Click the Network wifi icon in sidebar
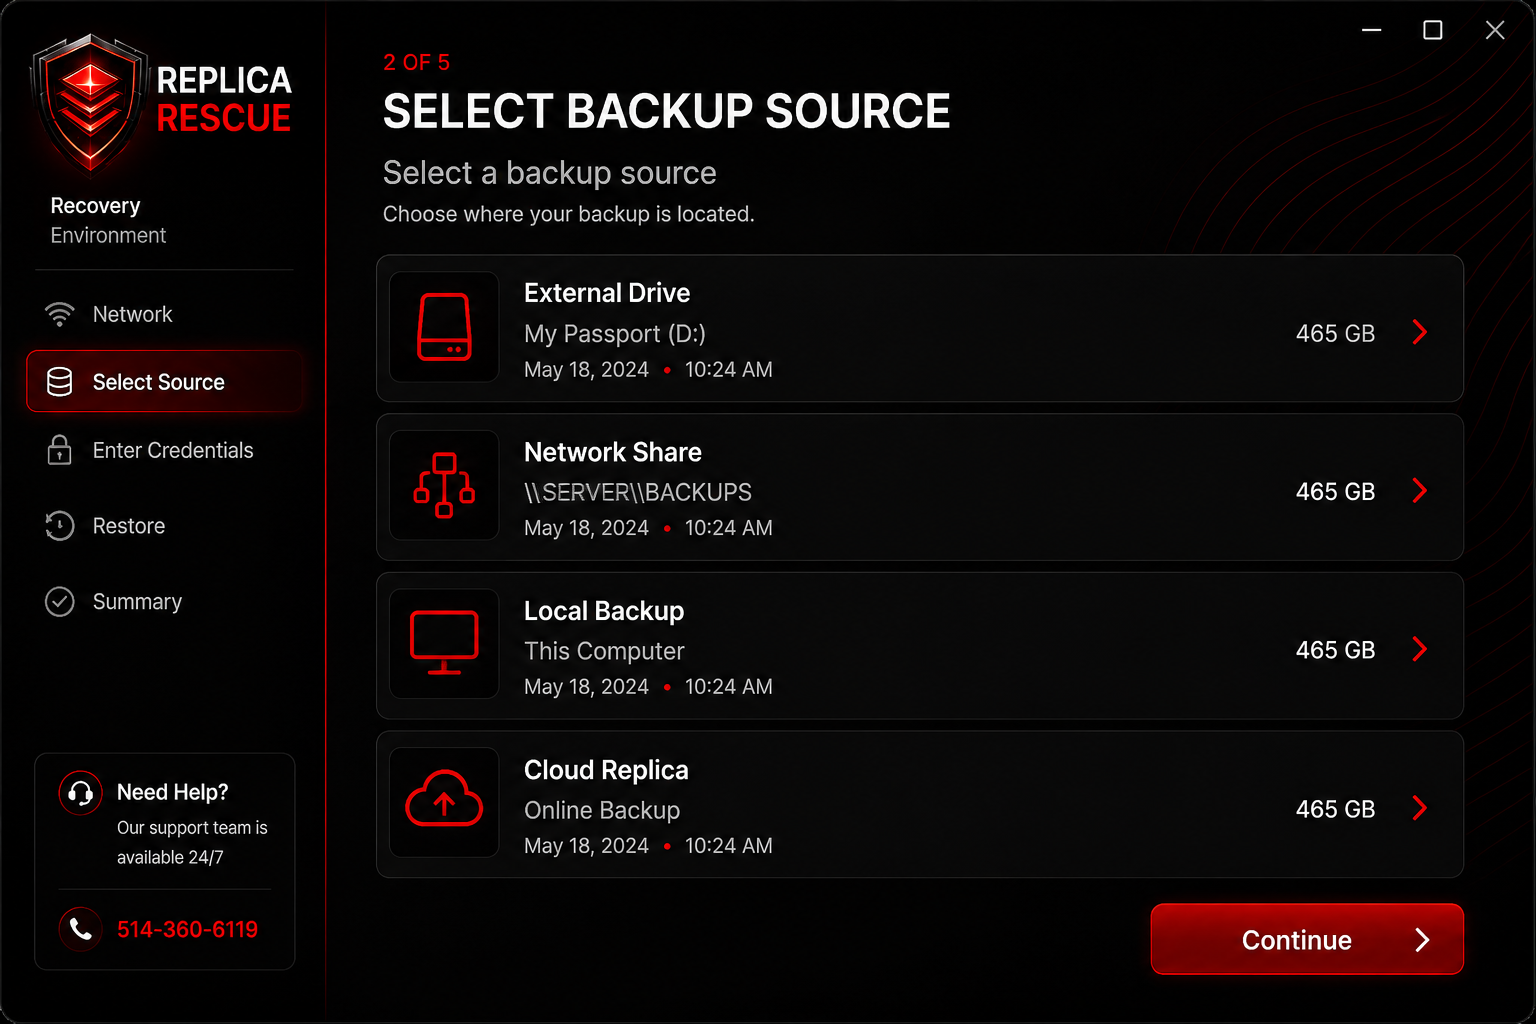 tap(60, 314)
